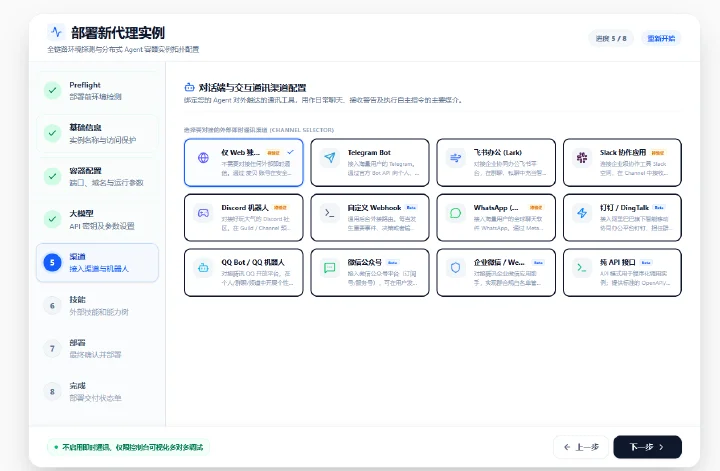
Task: Click the enterprise WeChat shield icon
Action: pos(456,268)
